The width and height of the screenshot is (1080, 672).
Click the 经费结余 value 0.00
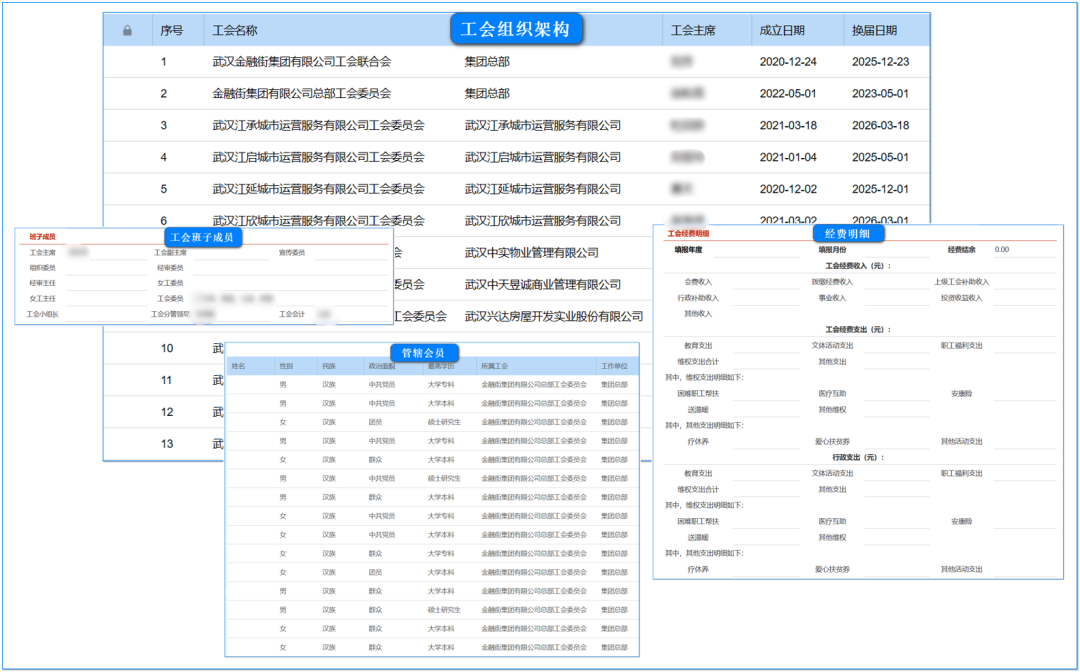[1001, 249]
